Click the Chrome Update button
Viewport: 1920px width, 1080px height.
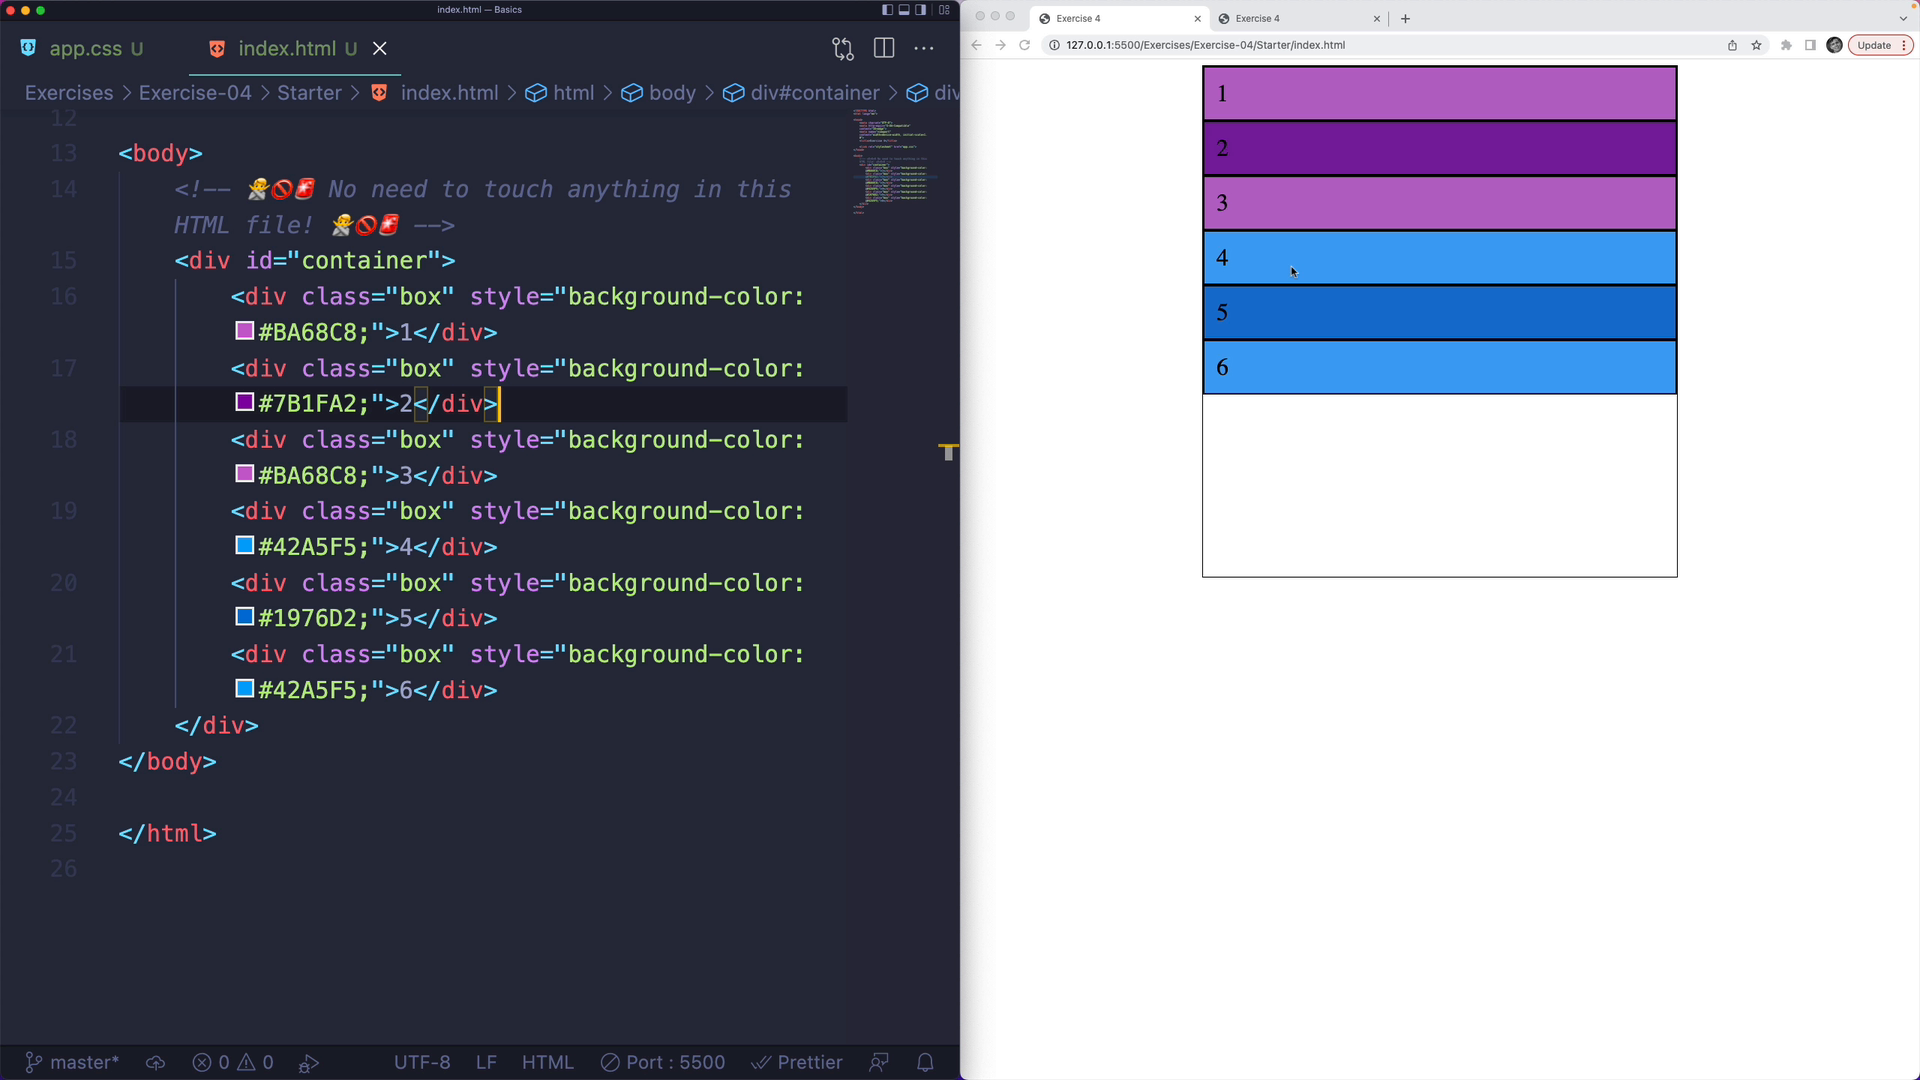click(1880, 45)
